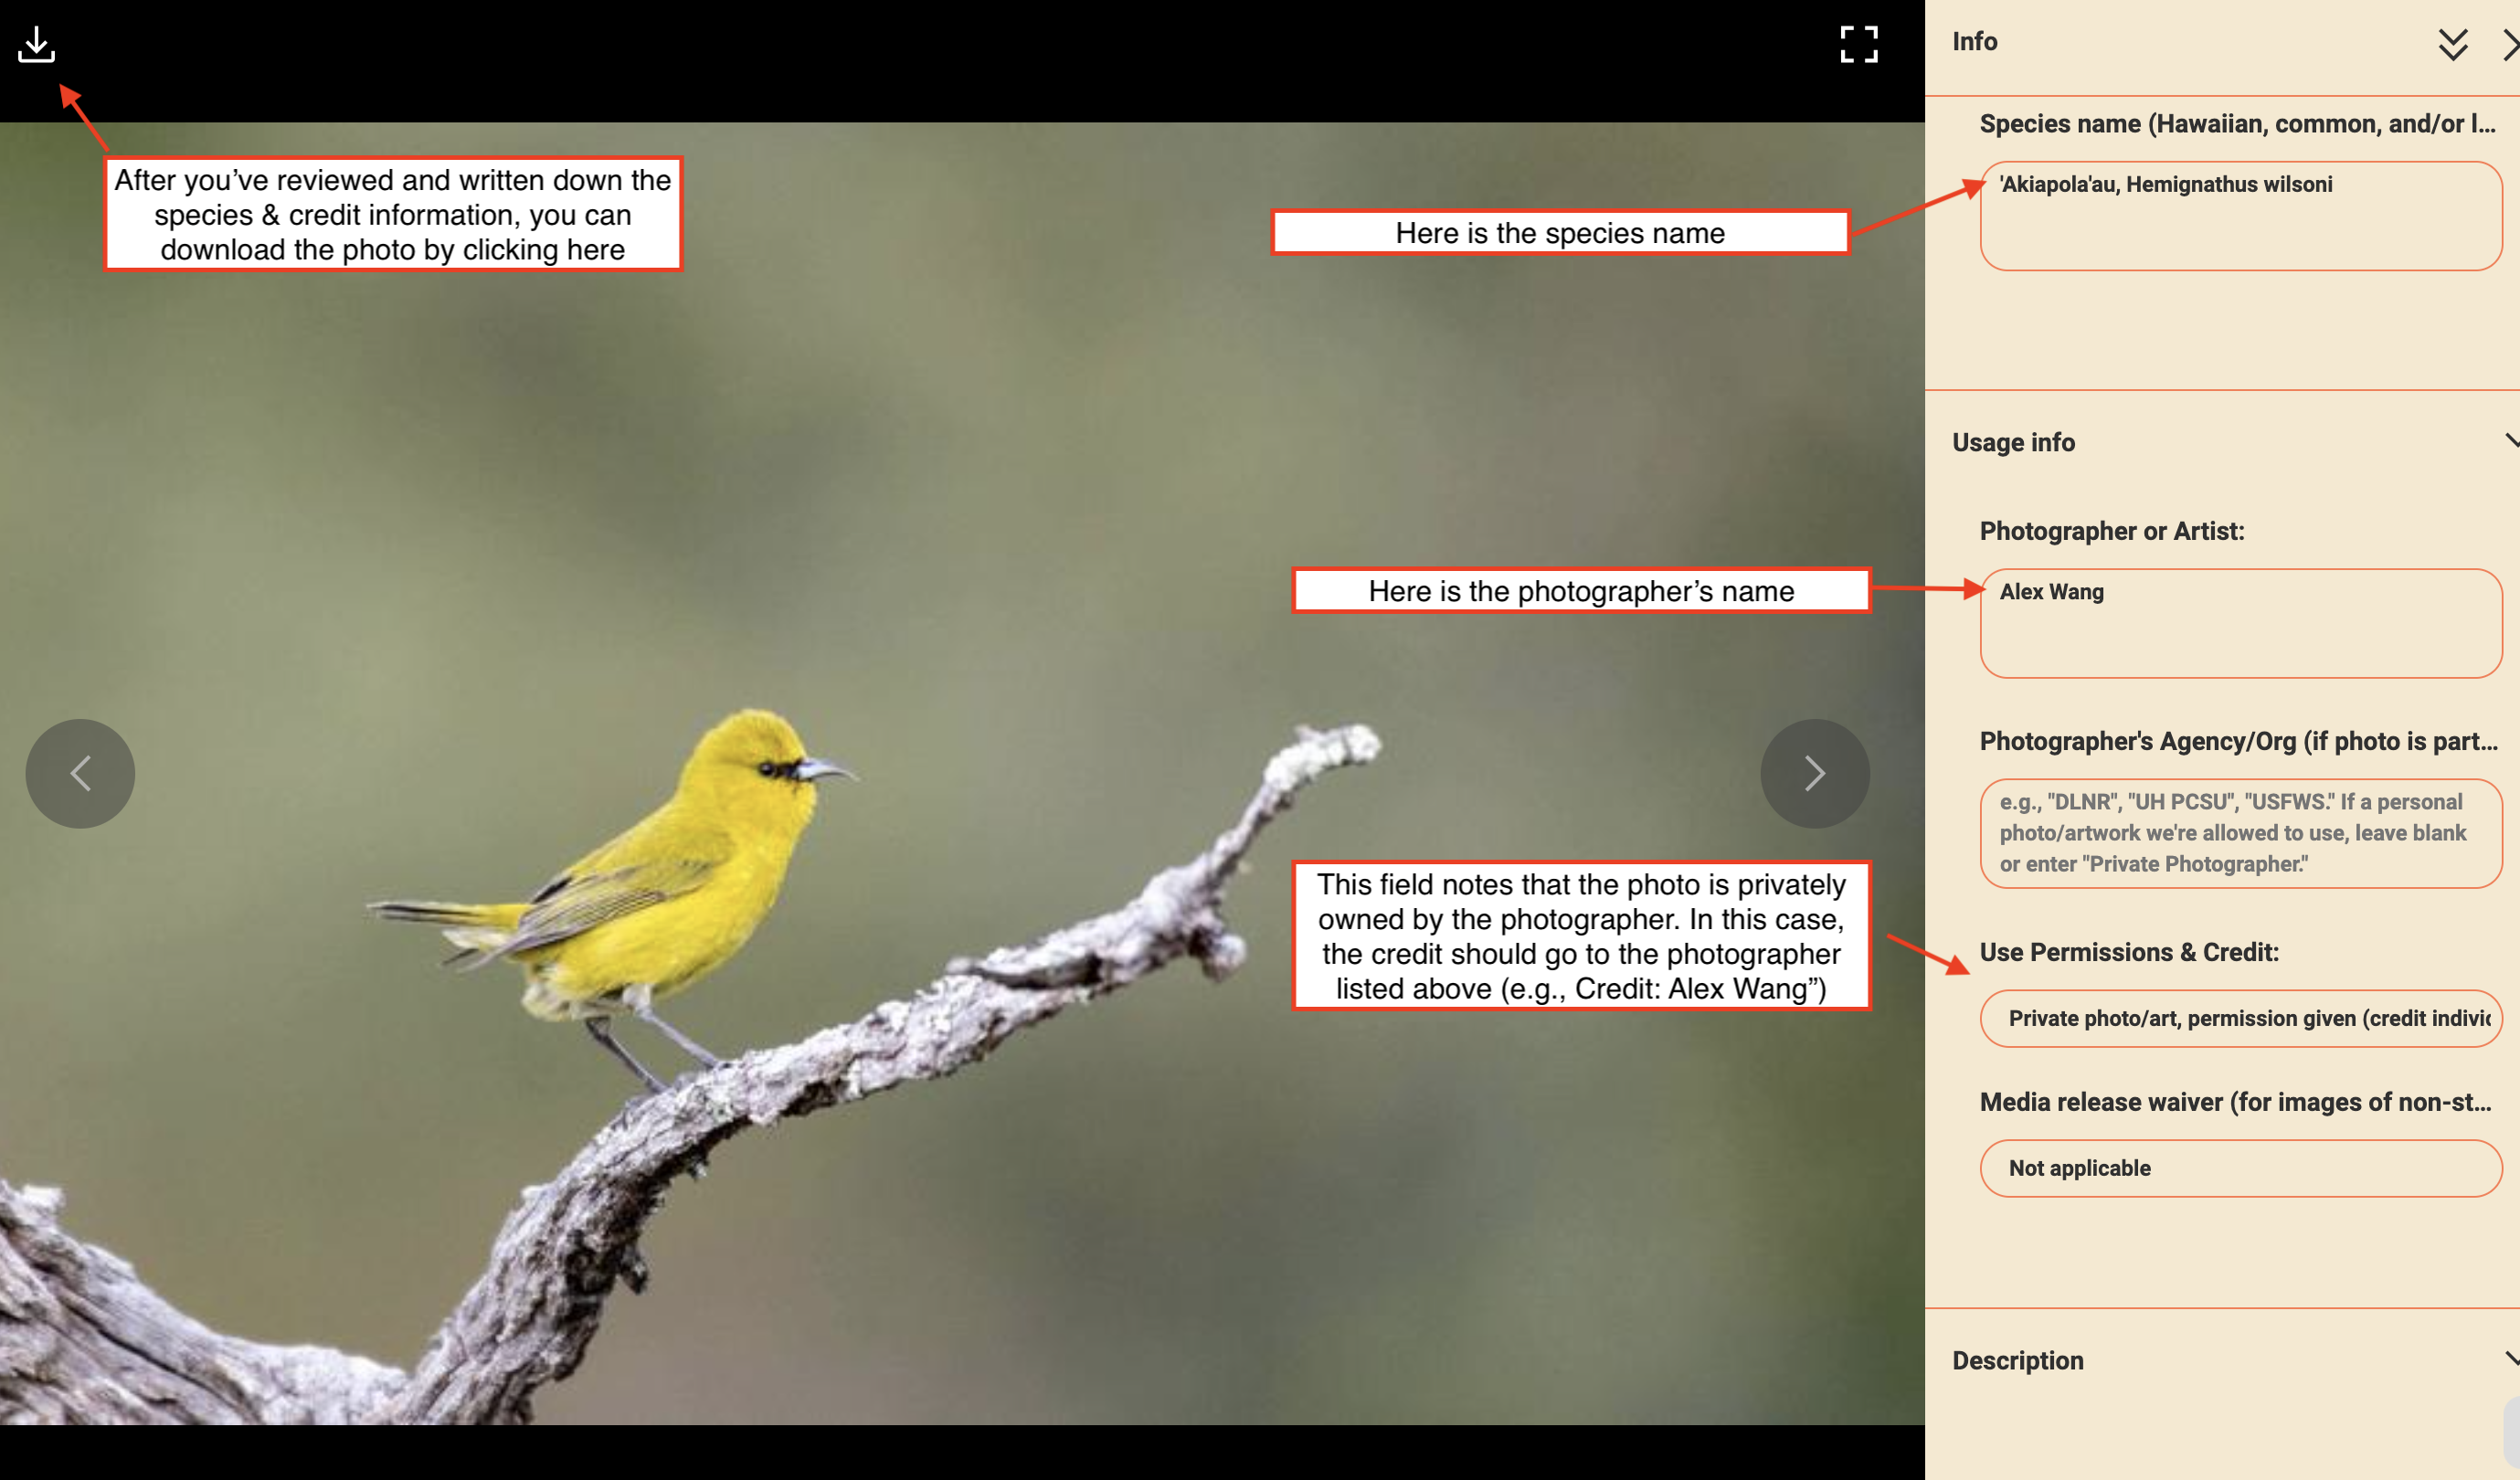Click the Use Permissions & Credit label
Image resolution: width=2520 pixels, height=1480 pixels.
click(2128, 952)
